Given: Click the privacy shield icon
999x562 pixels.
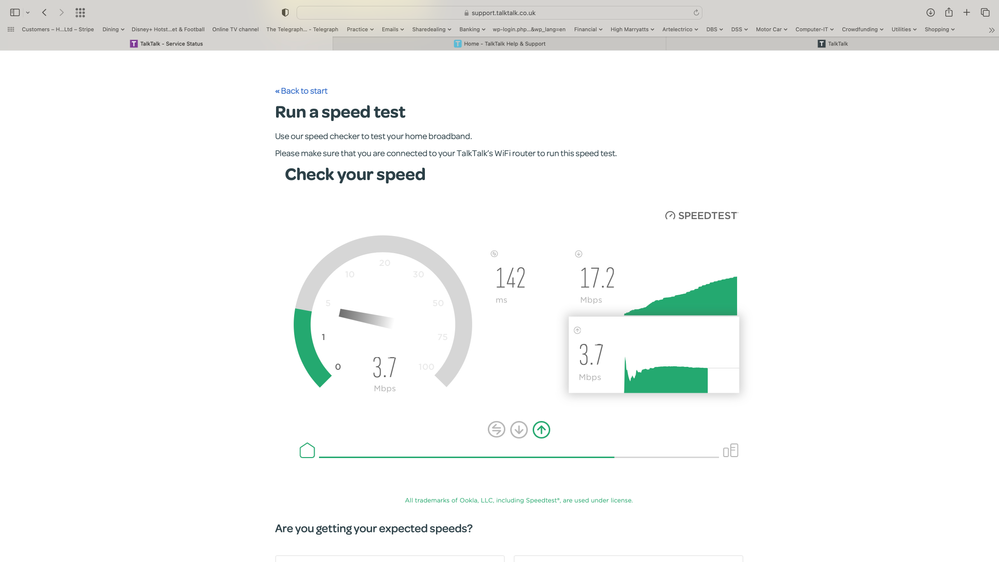Looking at the screenshot, I should 285,13.
